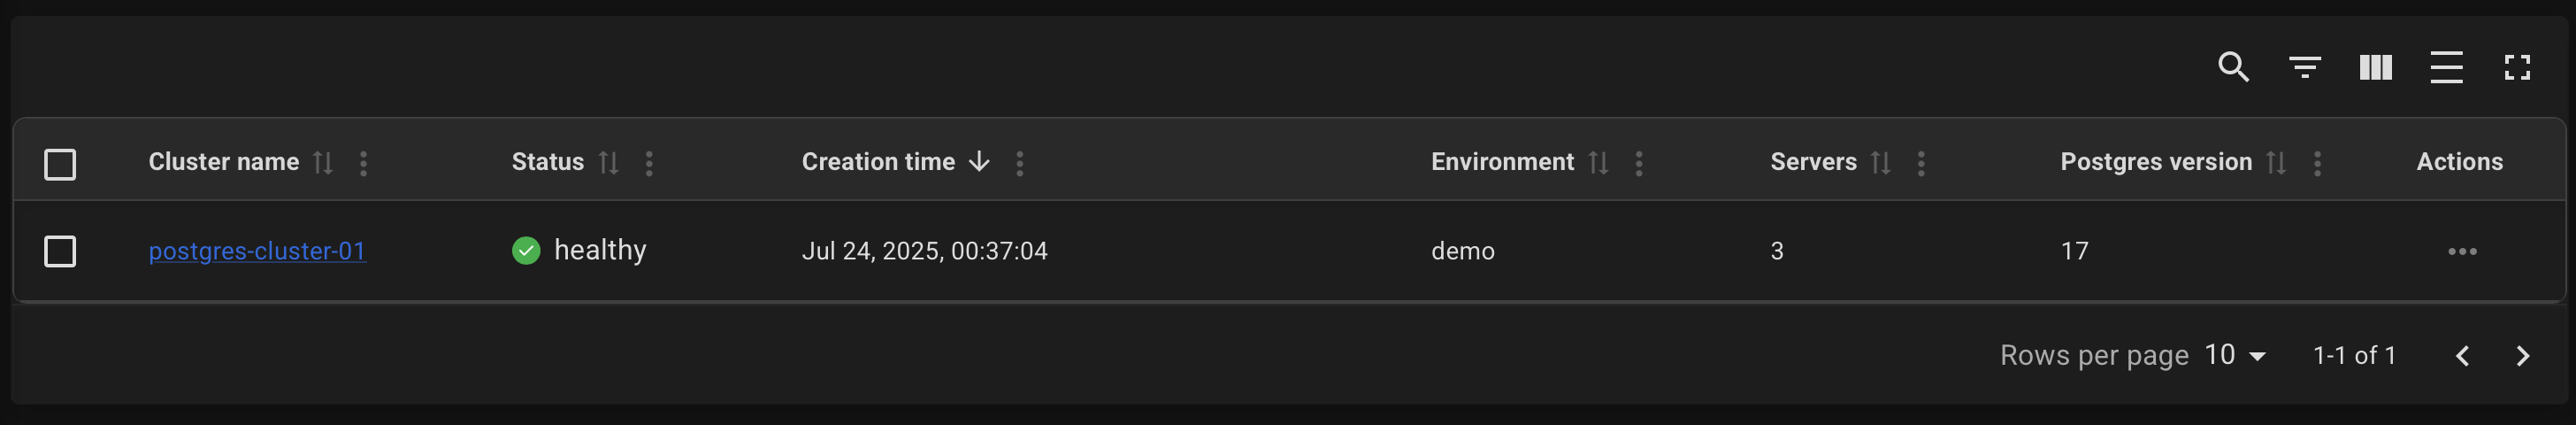Select all rows header checkbox
This screenshot has height=425, width=2576.
[60, 164]
